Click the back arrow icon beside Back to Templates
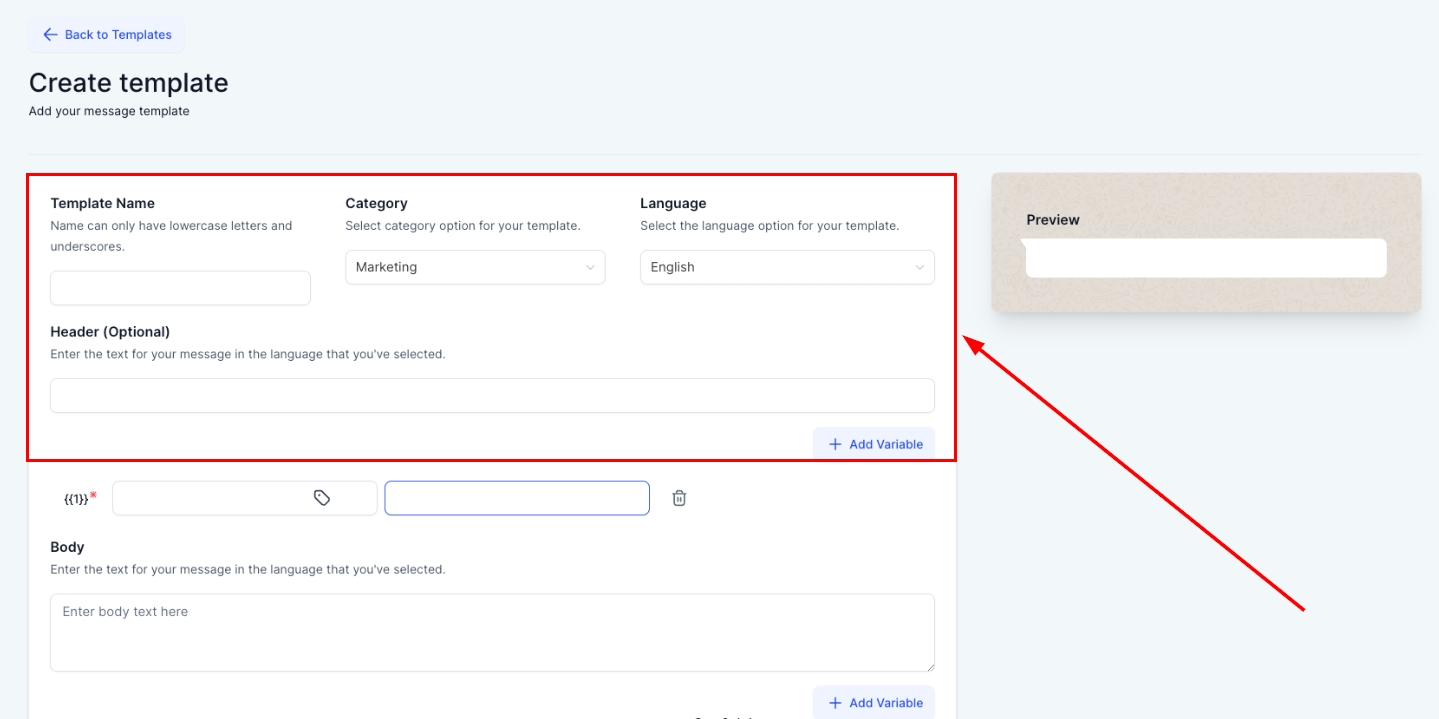The width and height of the screenshot is (1439, 719). point(50,35)
